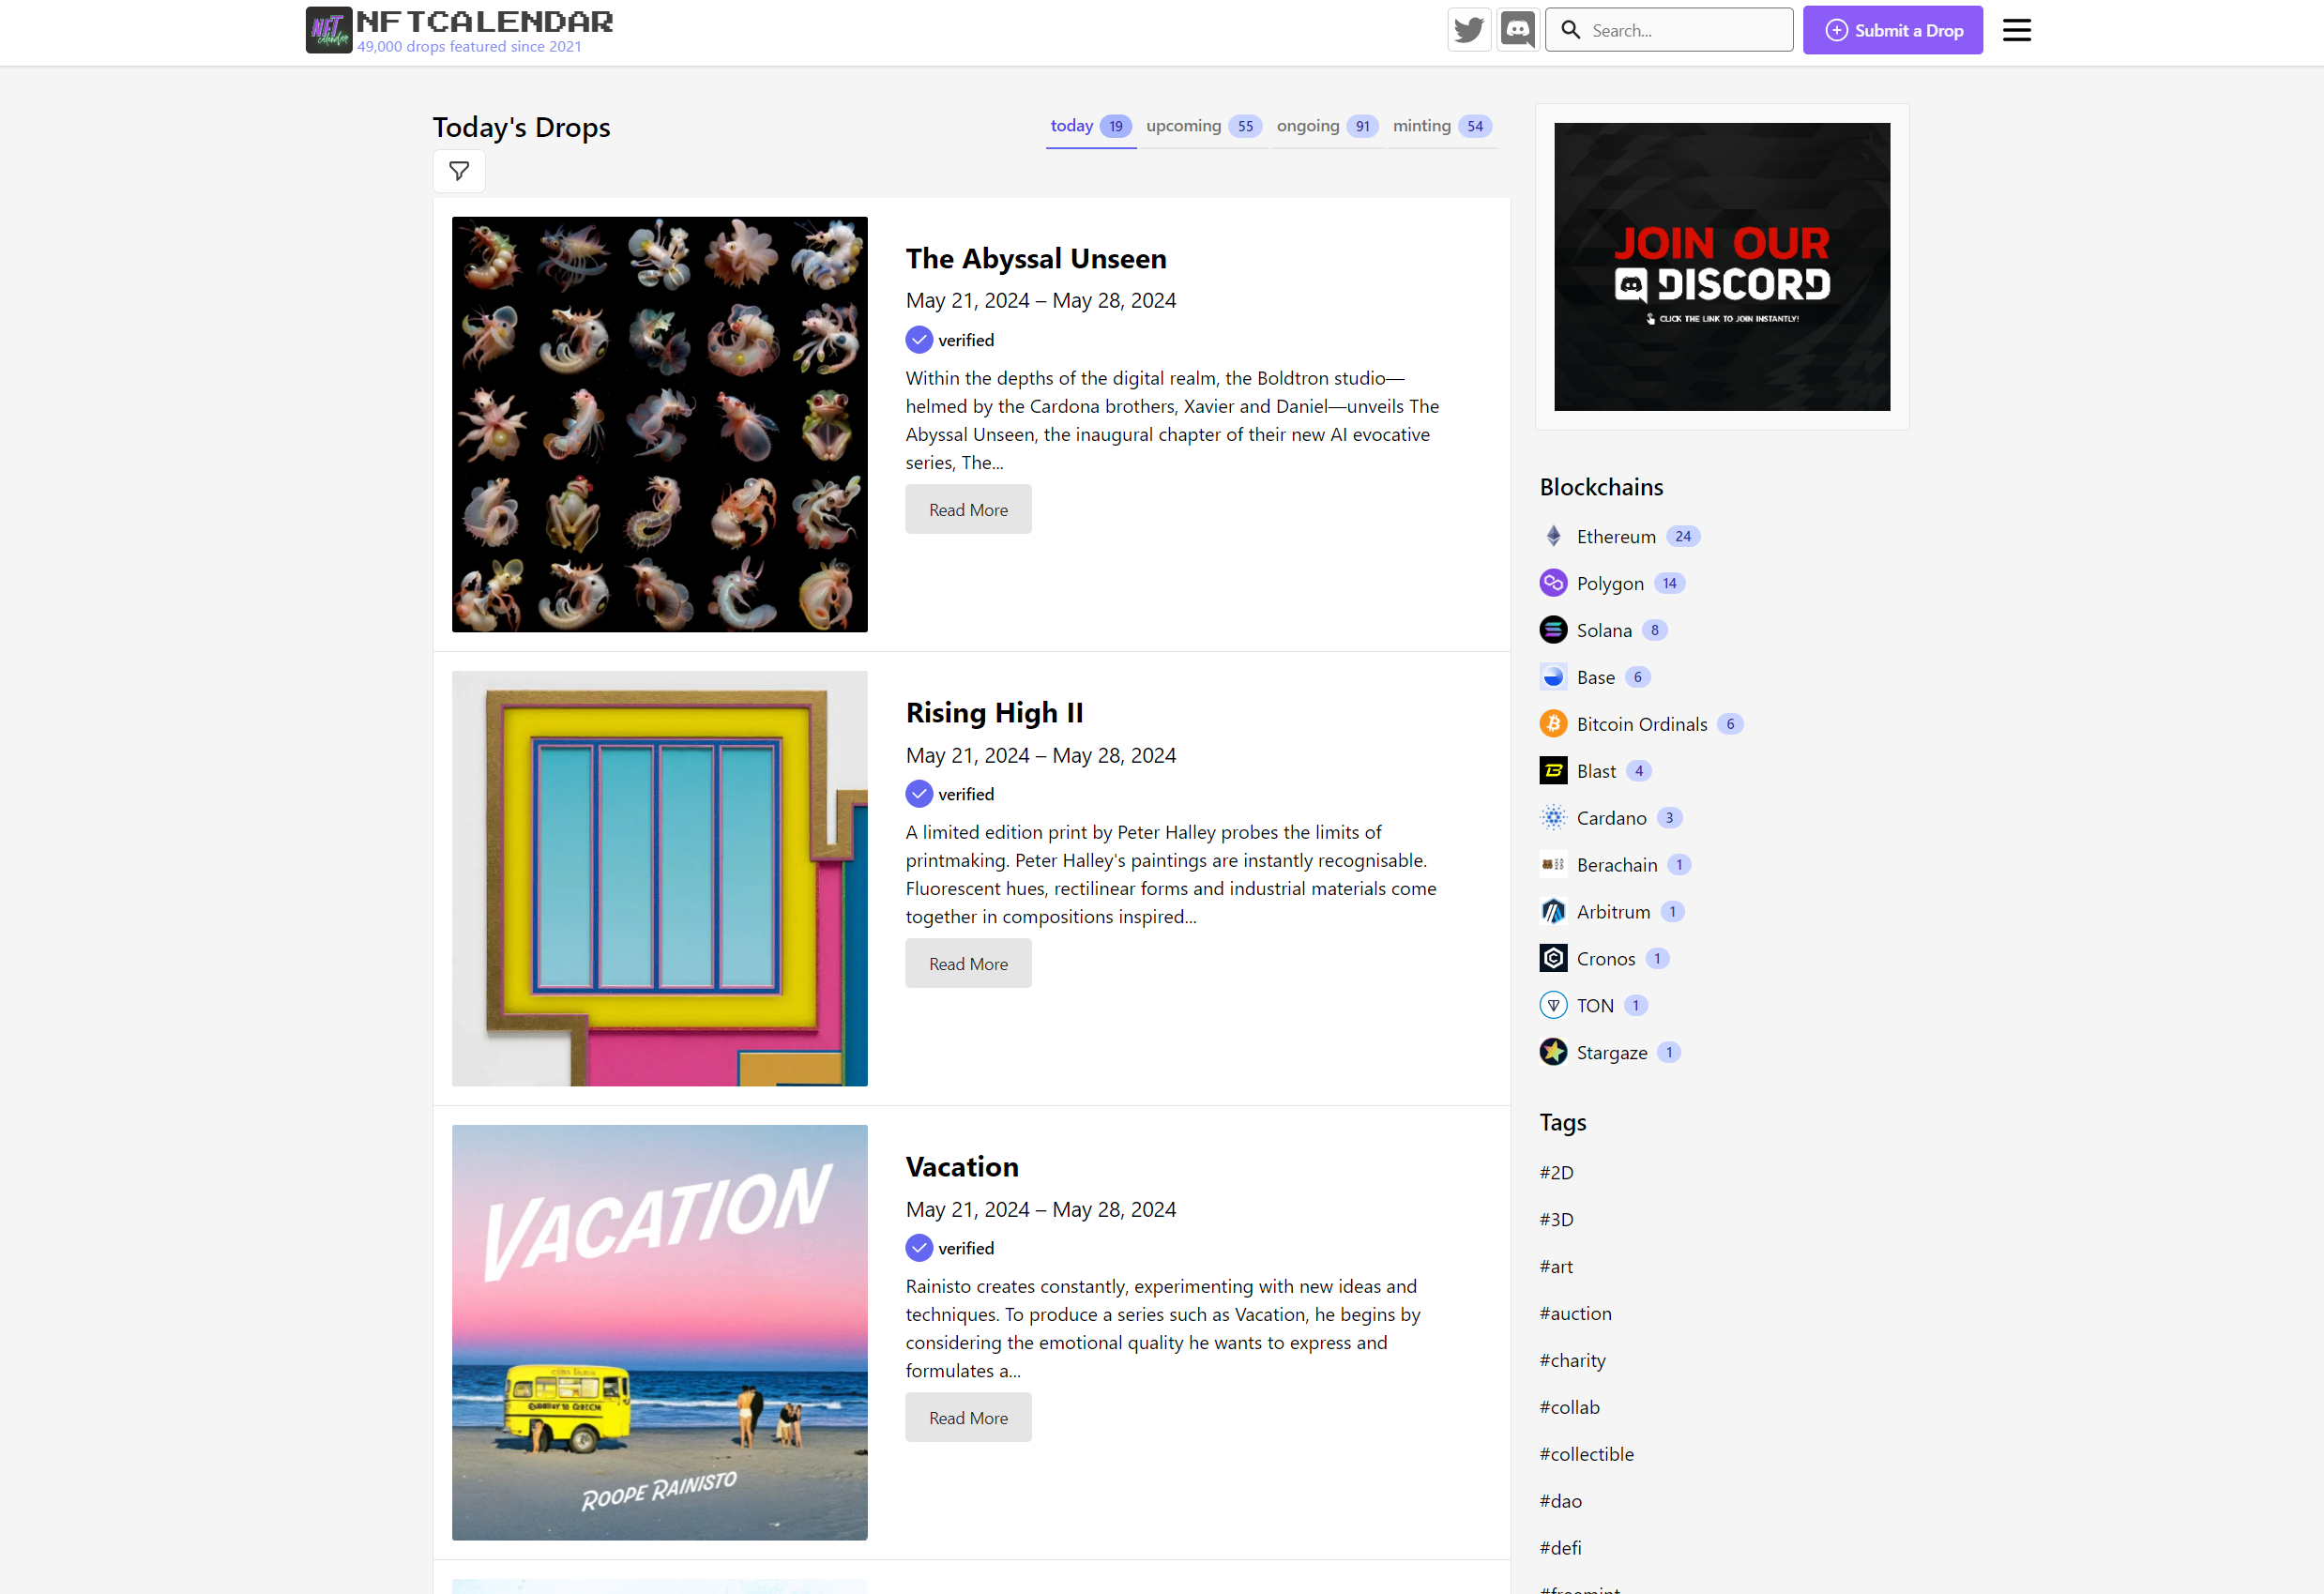Click the Bitcoin Ordinals icon
2324x1594 pixels.
tap(1553, 724)
